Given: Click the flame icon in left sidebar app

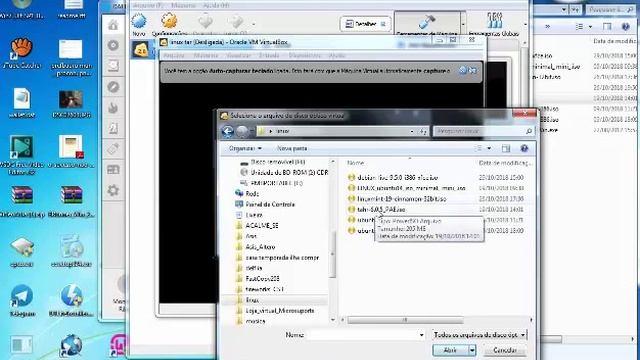Looking at the screenshot, I should point(113,108).
